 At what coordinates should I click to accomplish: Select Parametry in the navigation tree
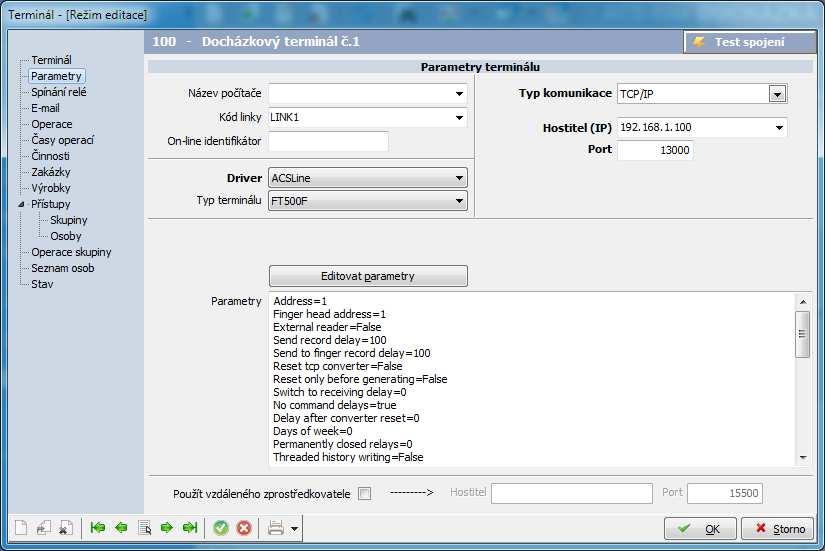[x=56, y=76]
